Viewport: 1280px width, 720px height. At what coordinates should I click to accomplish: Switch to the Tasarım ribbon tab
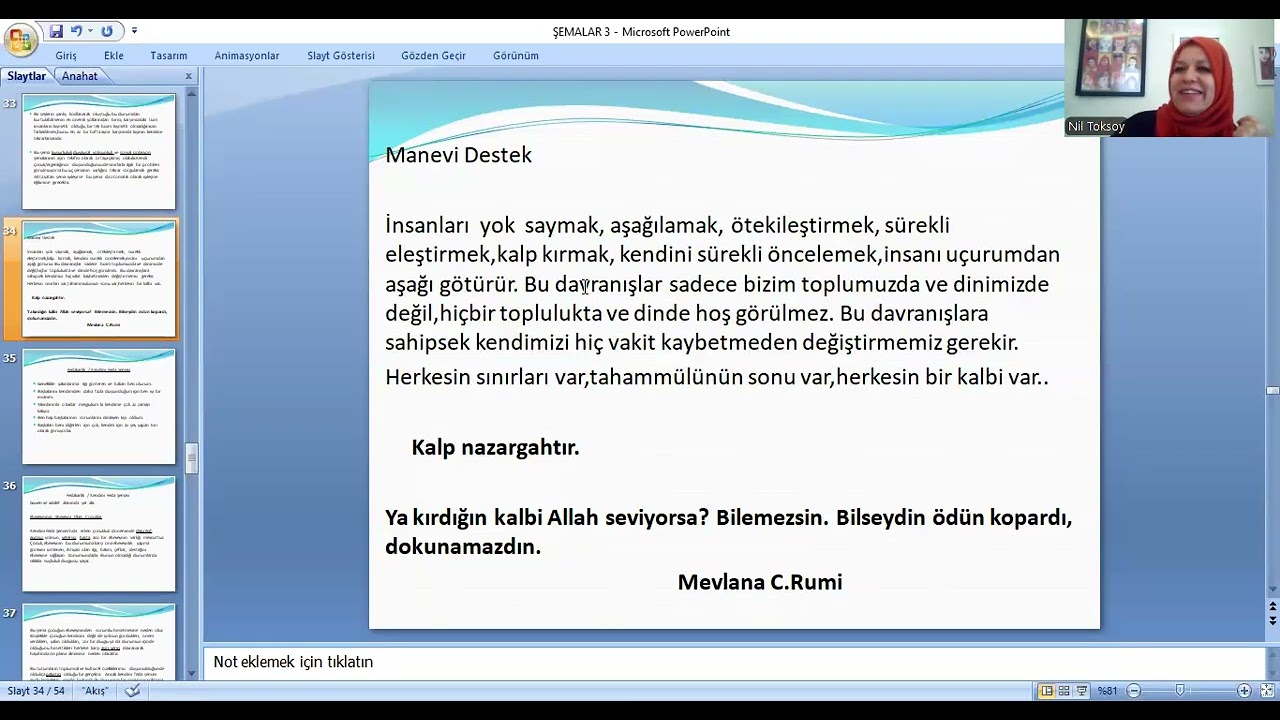pos(169,56)
